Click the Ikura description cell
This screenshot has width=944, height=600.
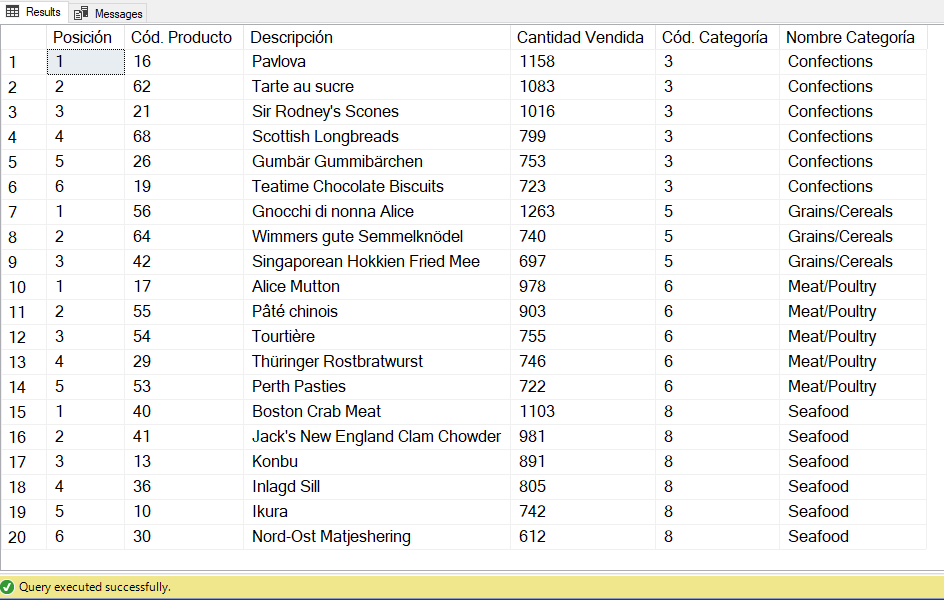click(377, 512)
